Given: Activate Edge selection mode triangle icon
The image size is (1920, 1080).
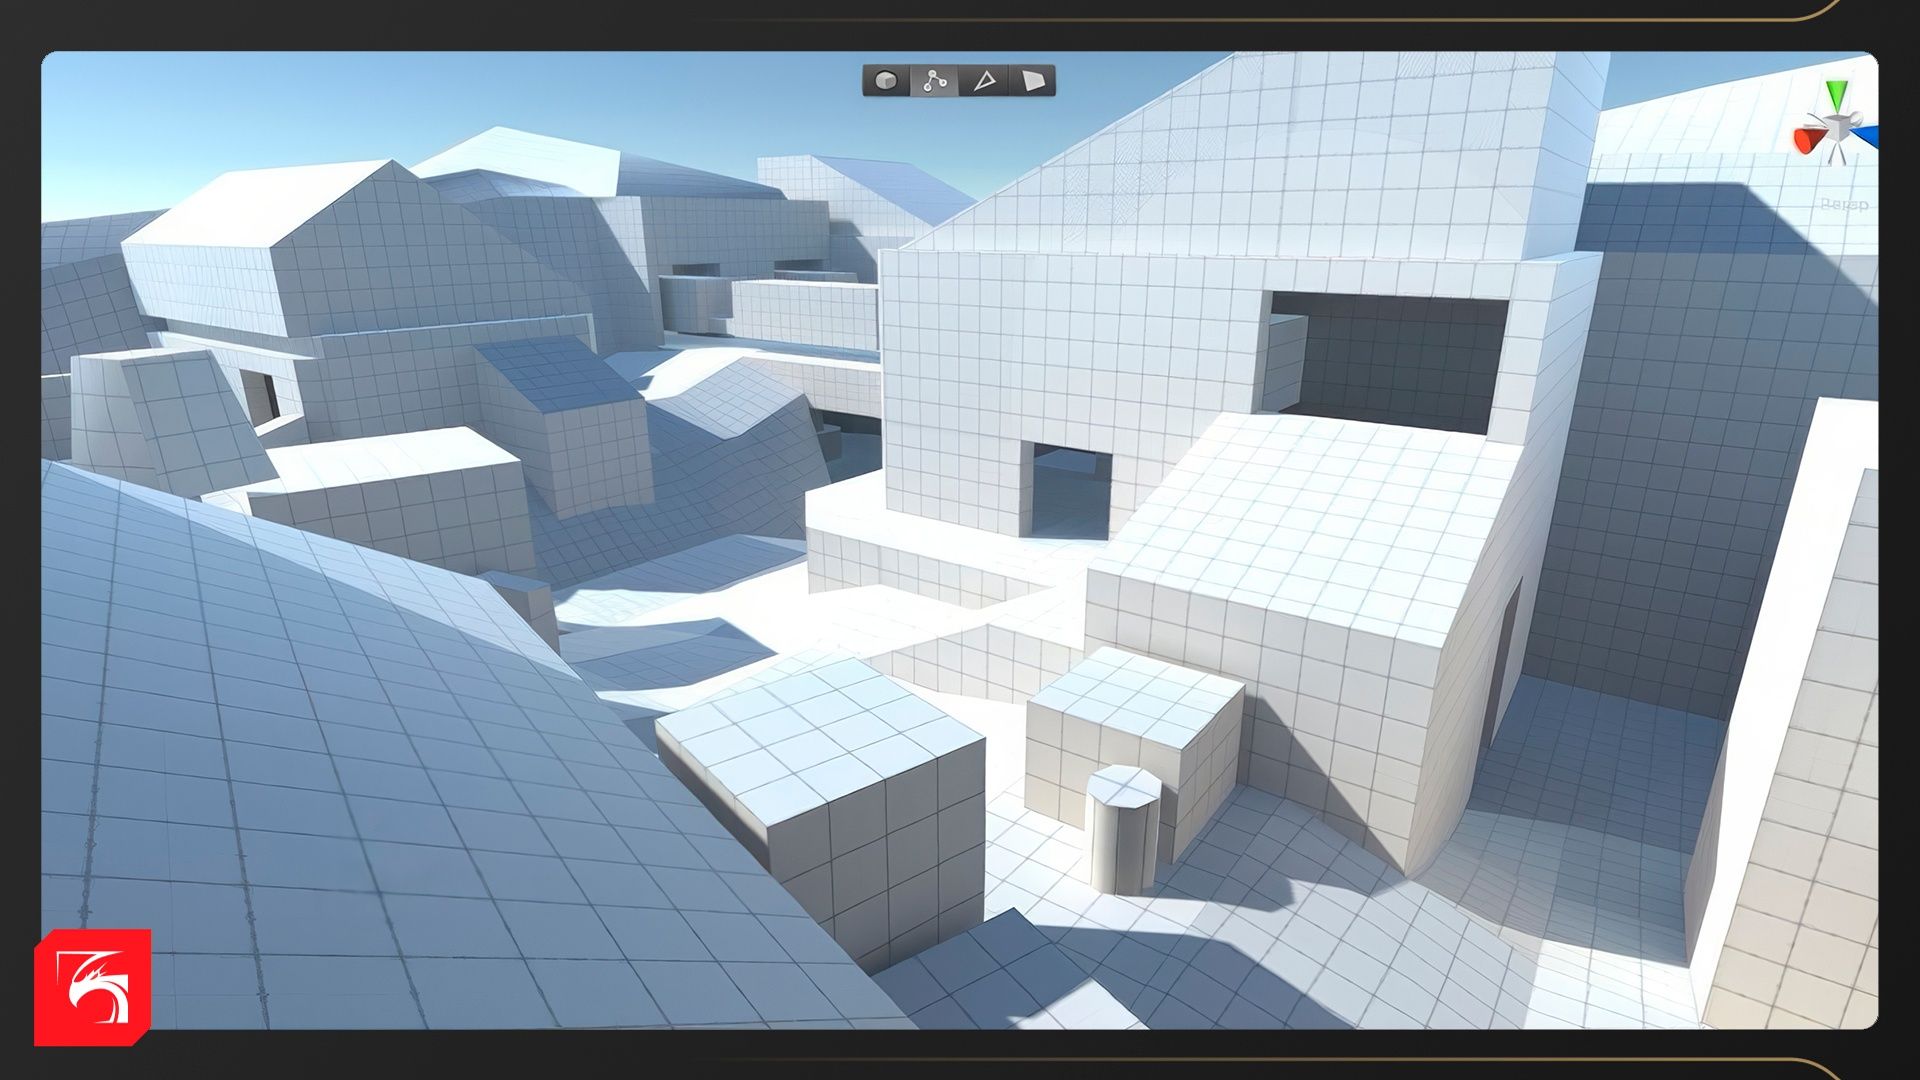Looking at the screenshot, I should (x=984, y=81).
